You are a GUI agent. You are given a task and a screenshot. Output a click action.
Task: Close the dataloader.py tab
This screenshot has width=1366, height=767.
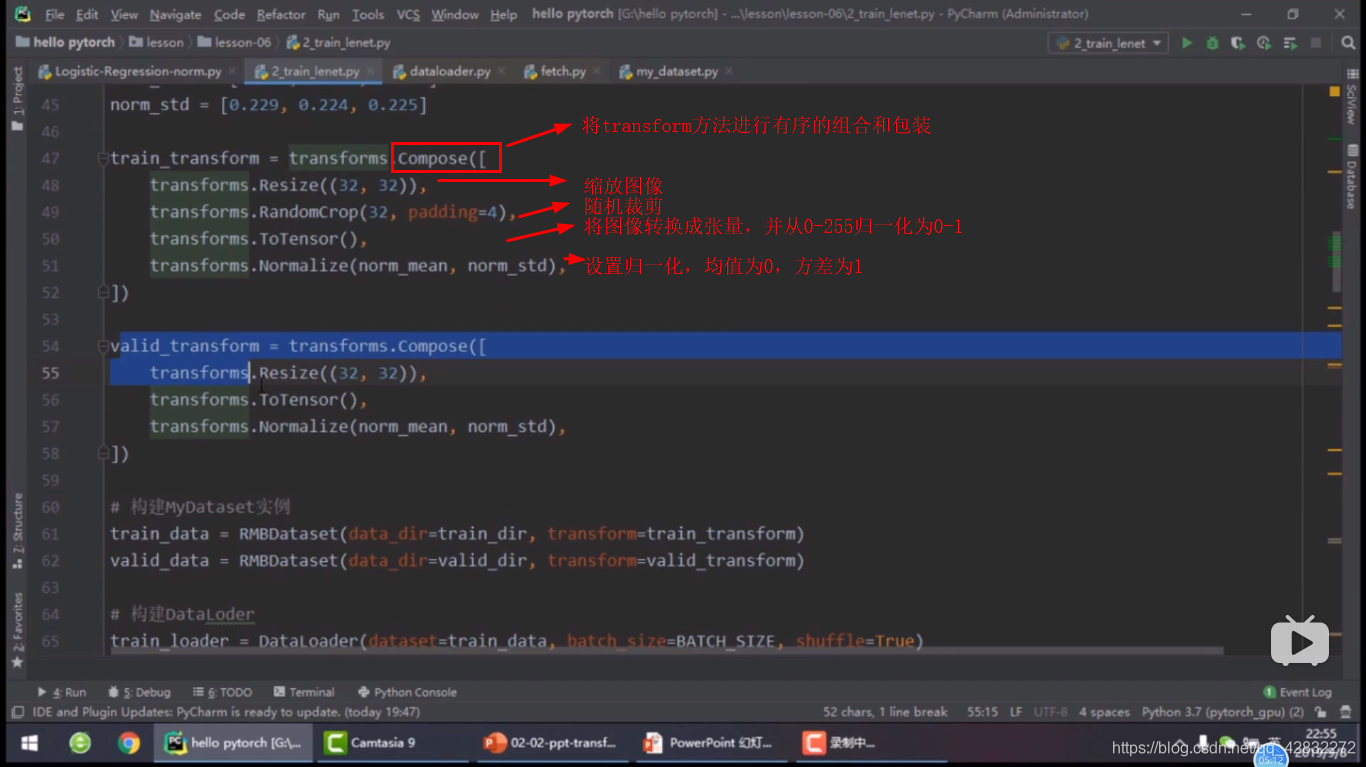pos(500,71)
